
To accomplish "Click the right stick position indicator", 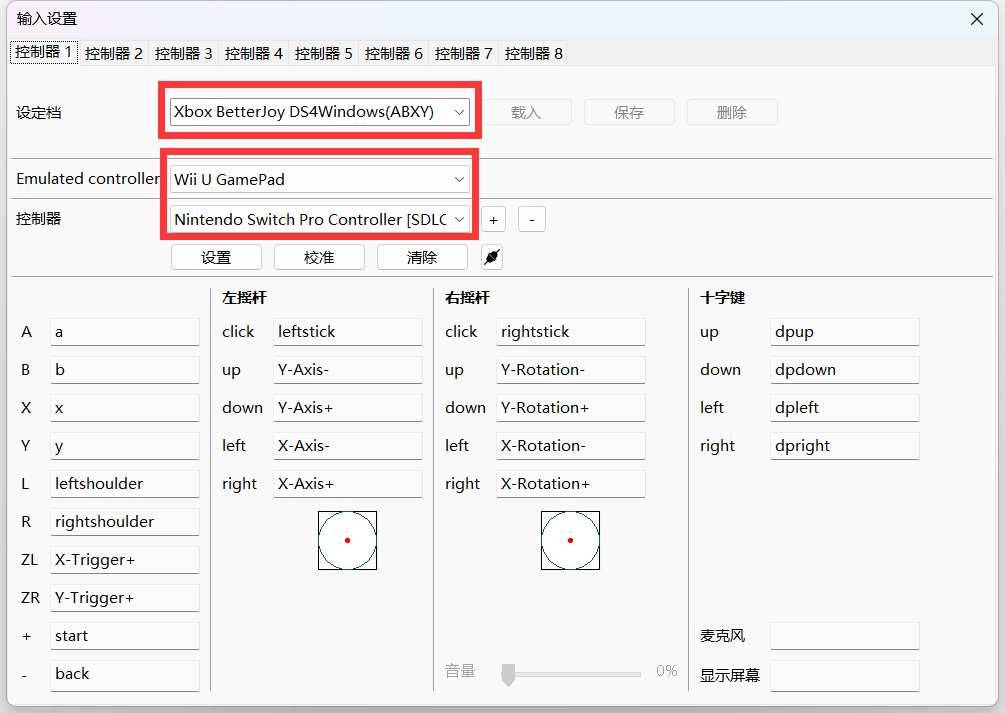I will (x=570, y=541).
